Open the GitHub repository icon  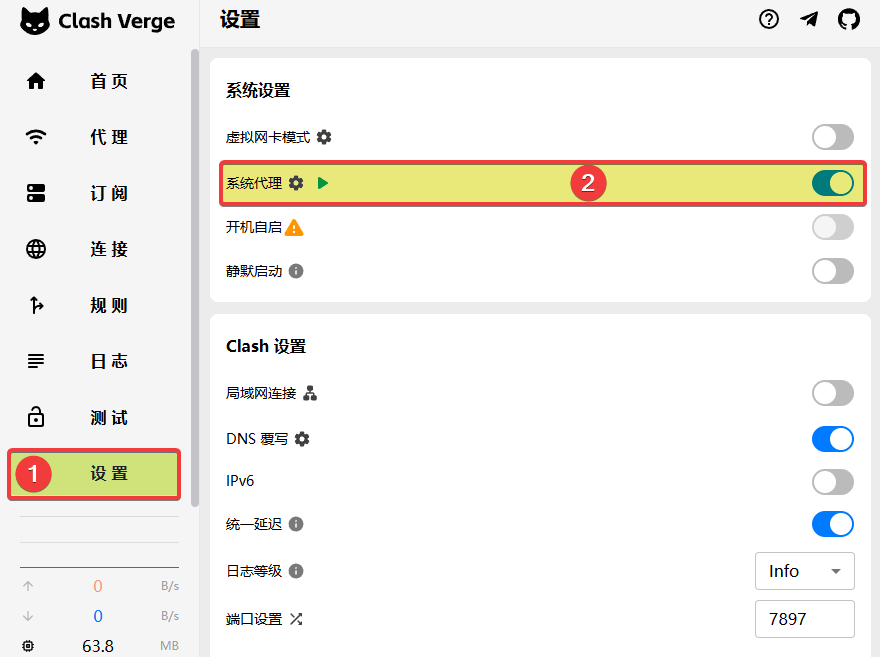[x=849, y=20]
